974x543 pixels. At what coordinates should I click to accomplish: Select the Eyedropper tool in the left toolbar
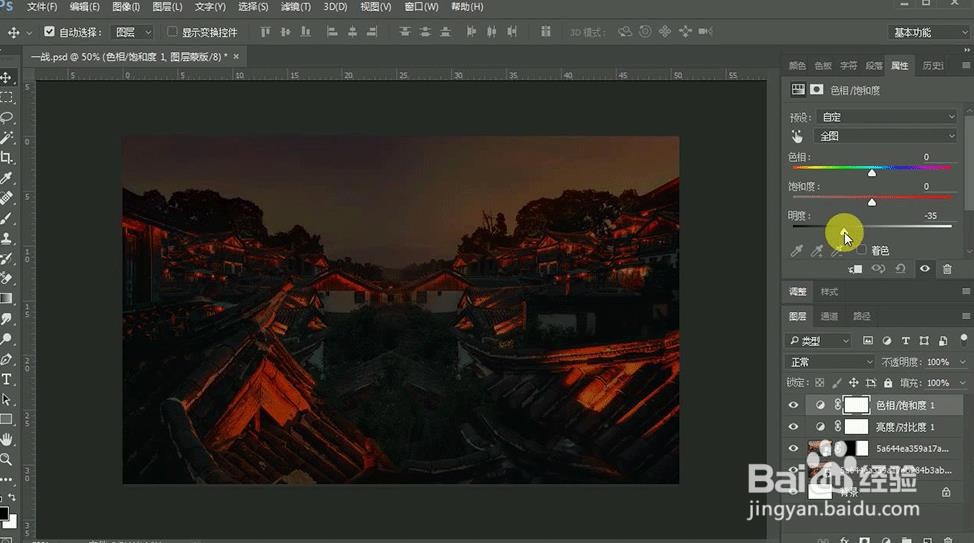click(6, 178)
